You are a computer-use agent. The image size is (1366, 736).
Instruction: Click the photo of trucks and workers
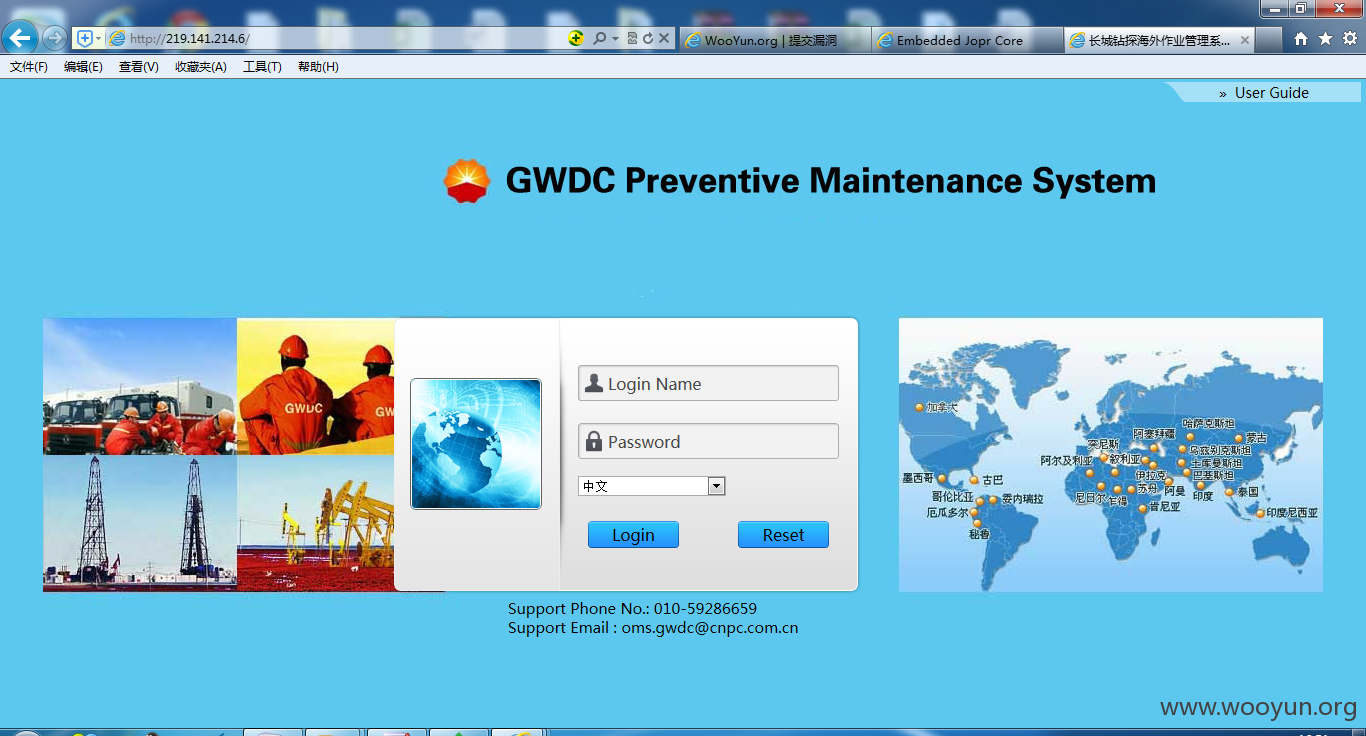(x=140, y=386)
